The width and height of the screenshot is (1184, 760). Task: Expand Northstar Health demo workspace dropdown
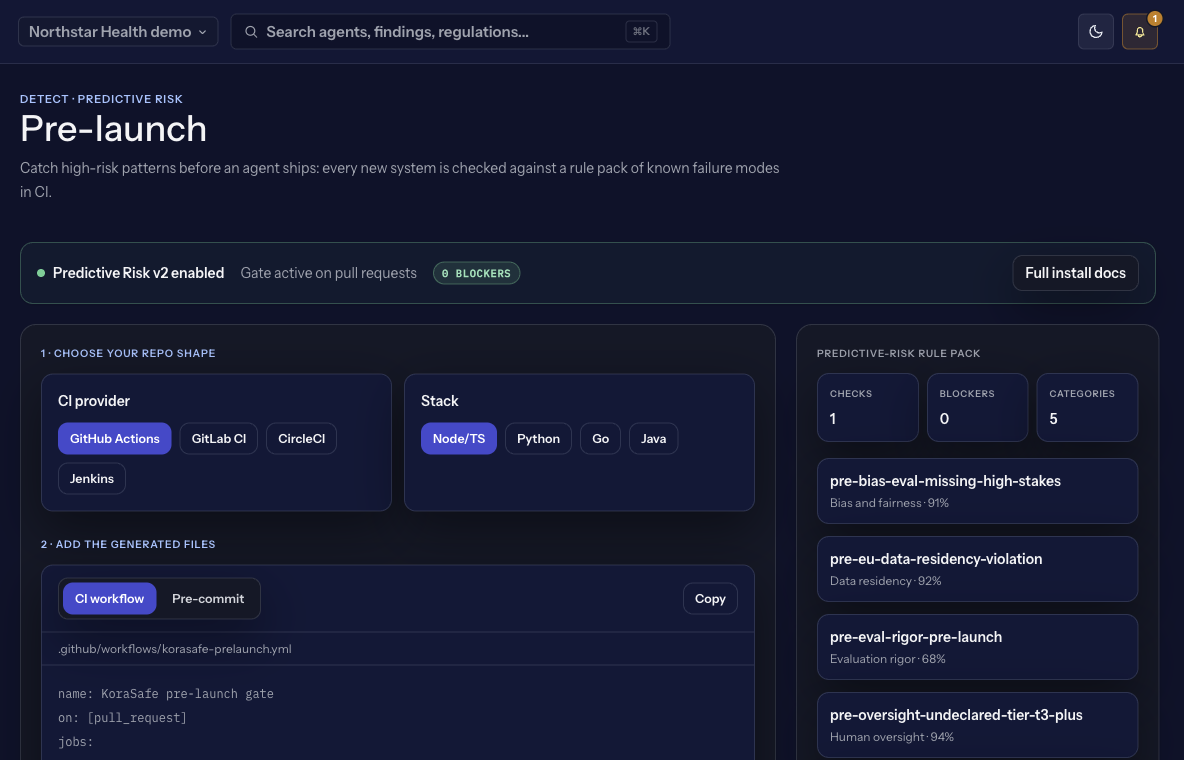click(118, 32)
